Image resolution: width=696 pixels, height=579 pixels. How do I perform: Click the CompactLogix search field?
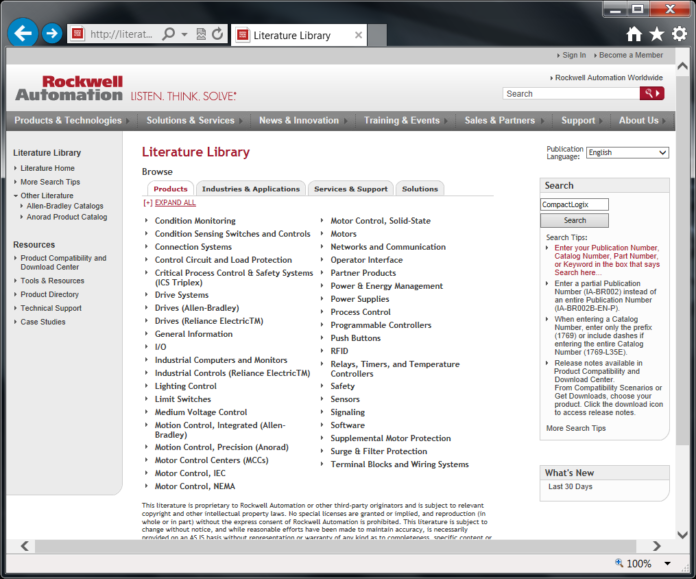574,204
